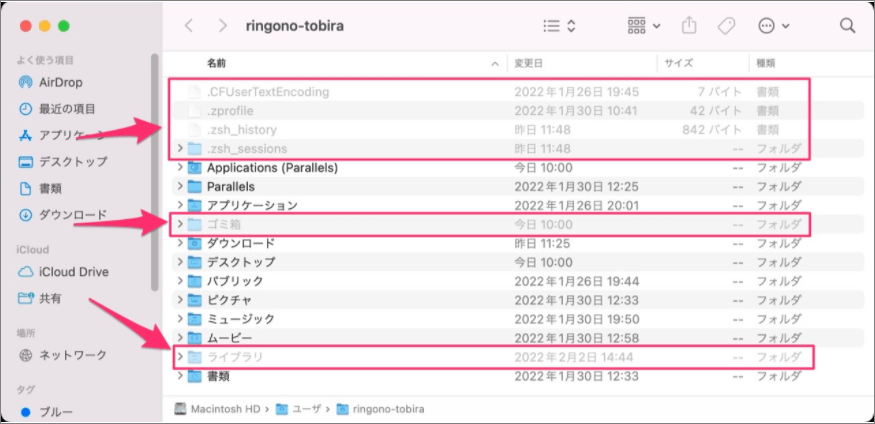Open the group-by grid icon menu

643,26
